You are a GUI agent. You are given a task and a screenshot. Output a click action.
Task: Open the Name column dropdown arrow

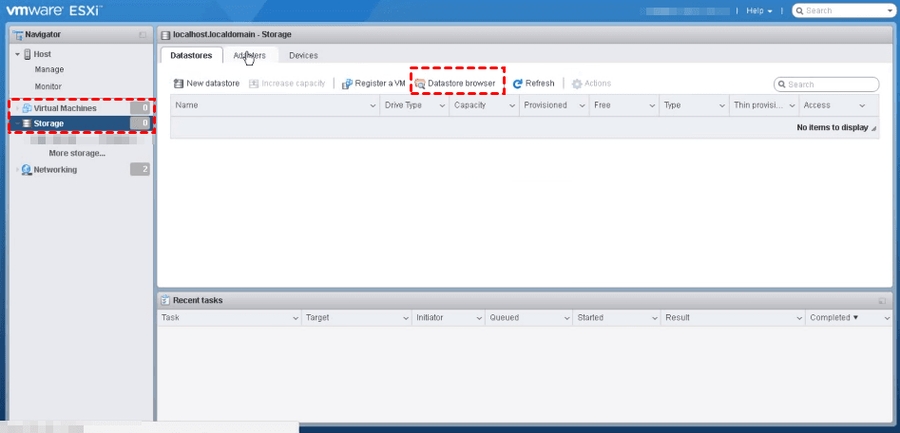coord(372,105)
